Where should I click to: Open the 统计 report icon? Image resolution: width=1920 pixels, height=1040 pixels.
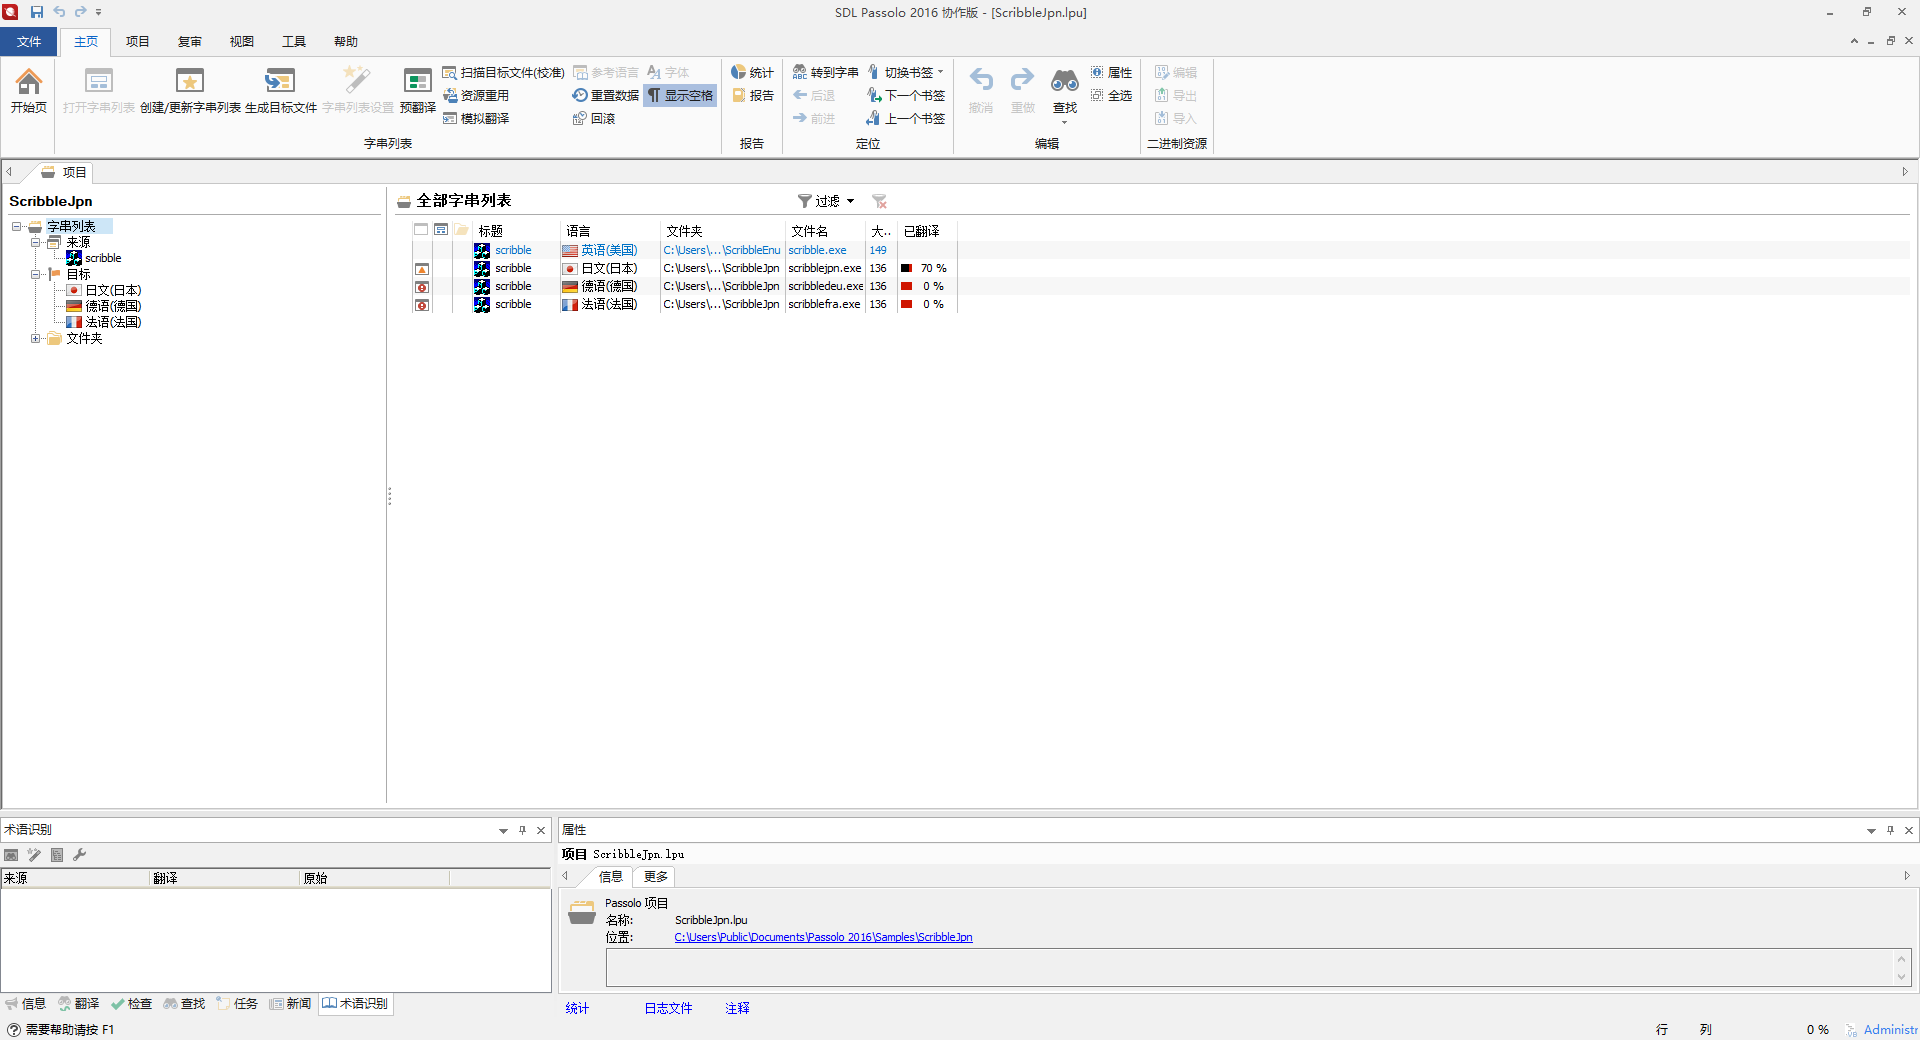tap(752, 71)
